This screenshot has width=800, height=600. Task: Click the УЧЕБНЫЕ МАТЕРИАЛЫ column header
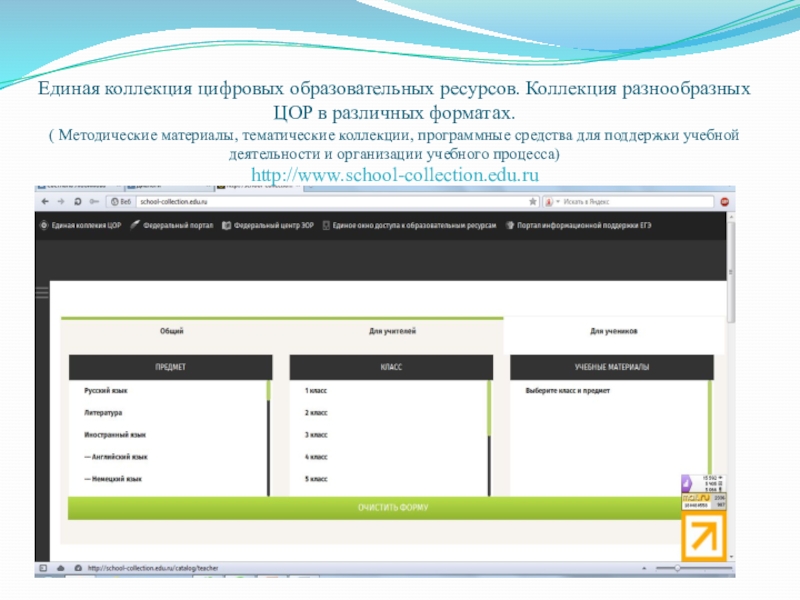[612, 367]
